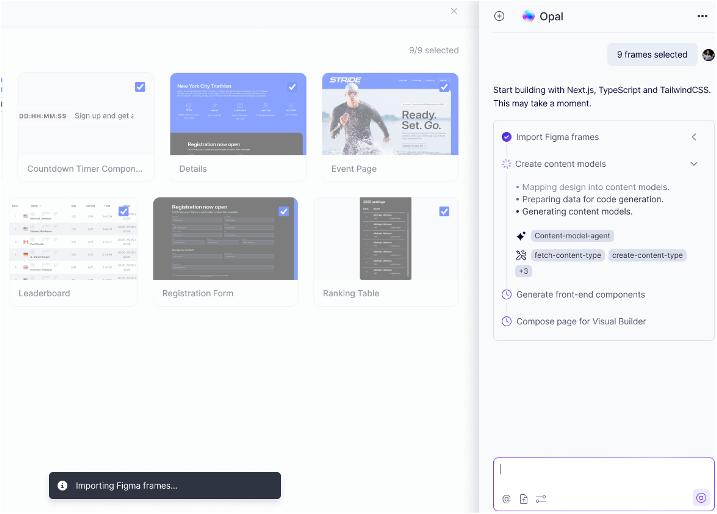Click the new chat plus icon
This screenshot has width=717, height=514.
(499, 16)
